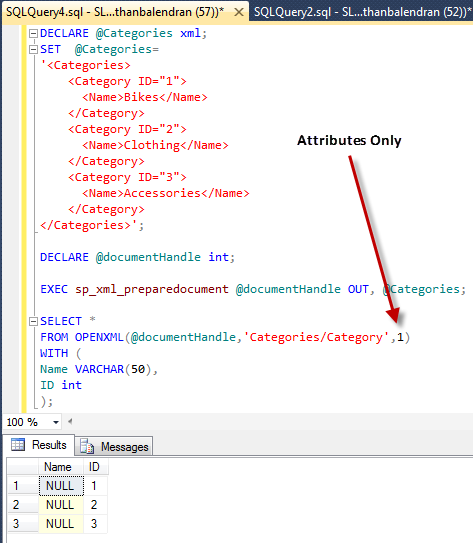
Task: Open the Results tab
Action: coord(39,445)
